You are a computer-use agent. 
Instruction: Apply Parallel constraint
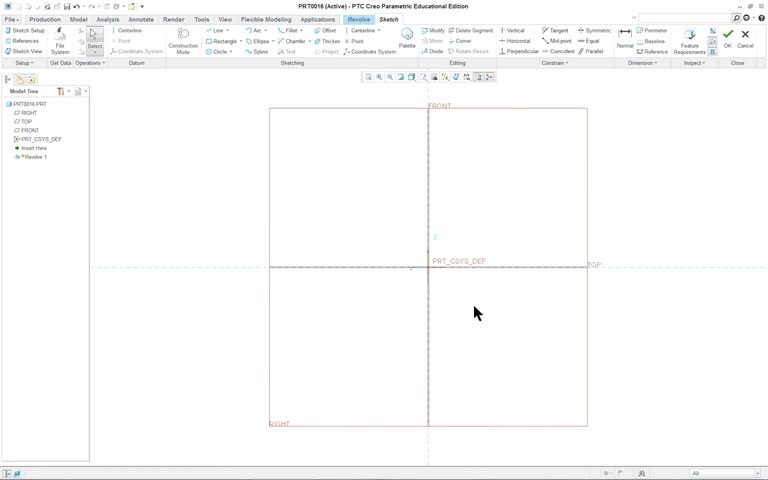591,51
